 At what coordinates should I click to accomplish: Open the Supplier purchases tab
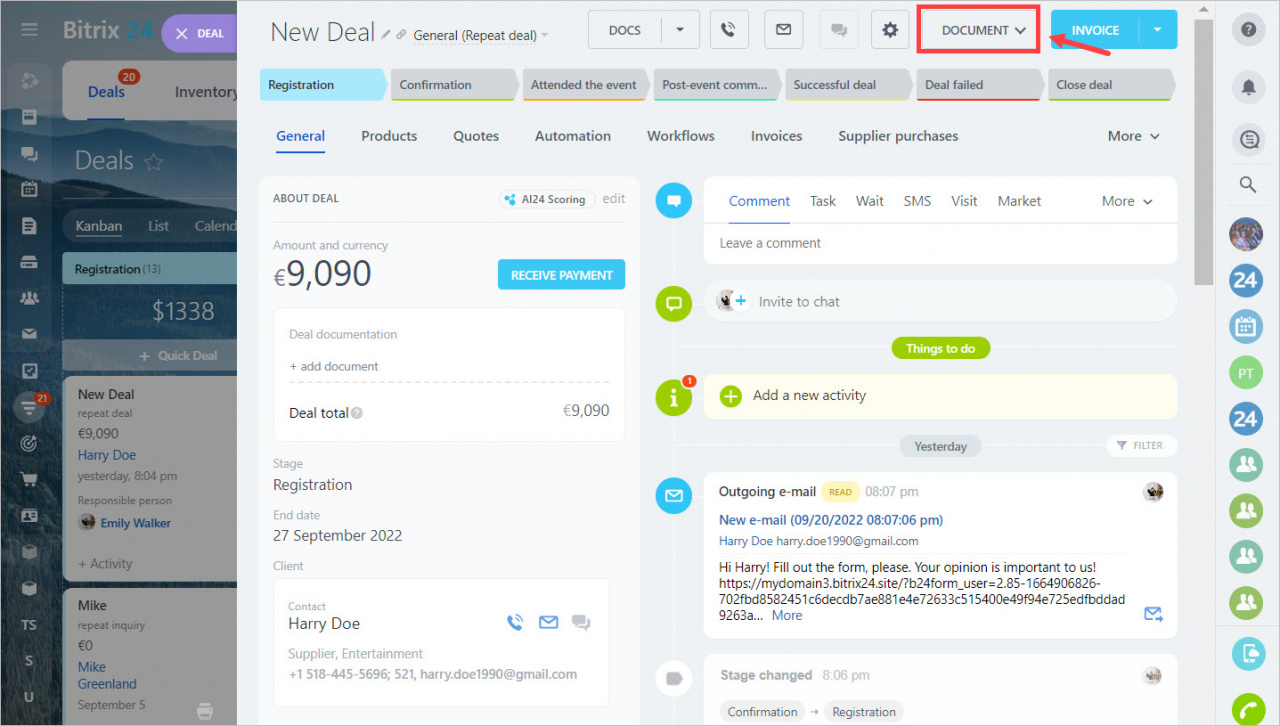(898, 136)
